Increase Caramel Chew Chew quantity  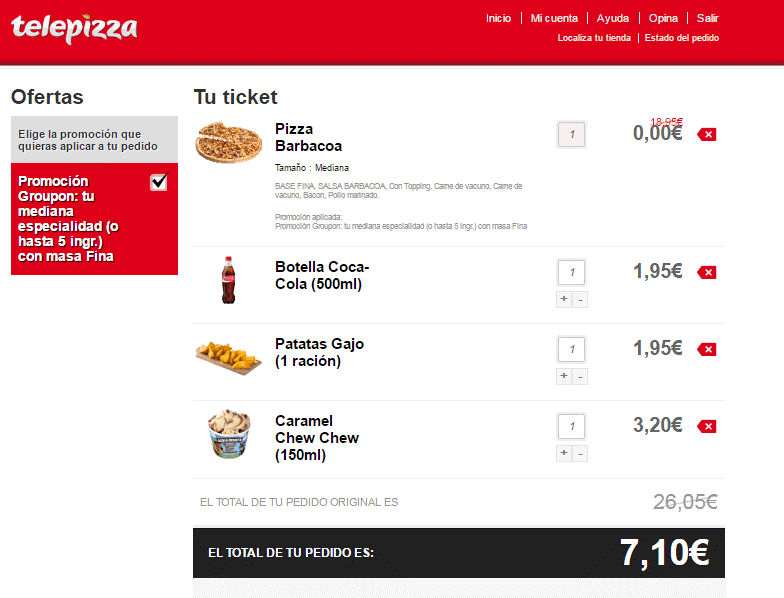click(564, 453)
